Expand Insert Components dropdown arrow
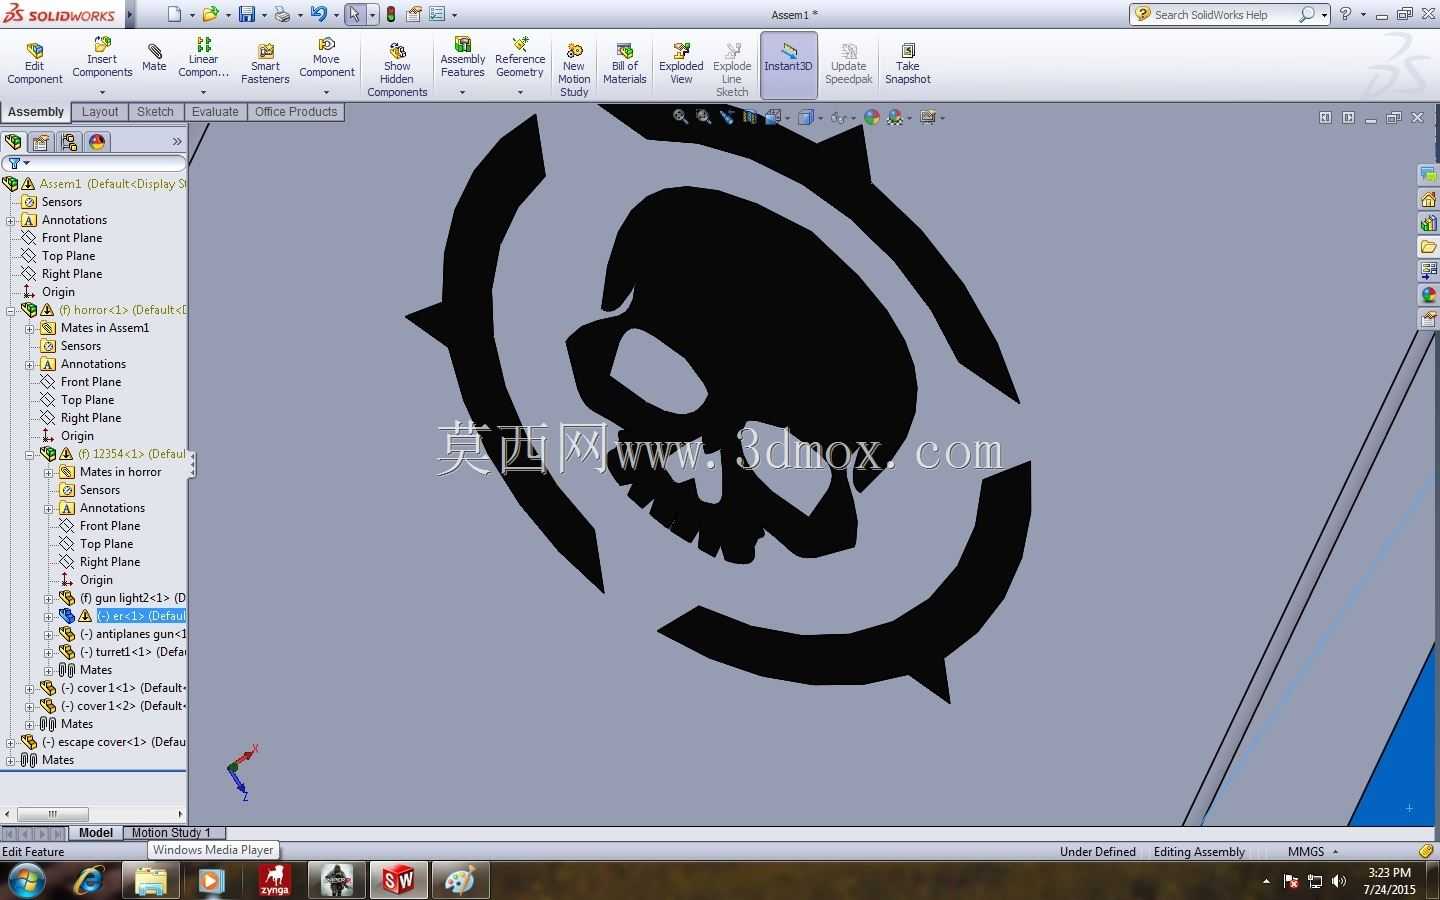 102,92
